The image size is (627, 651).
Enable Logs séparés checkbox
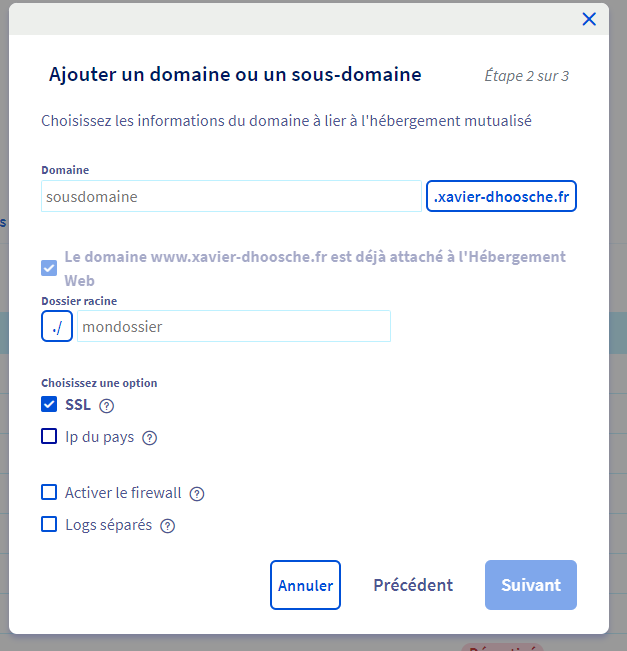click(x=49, y=524)
